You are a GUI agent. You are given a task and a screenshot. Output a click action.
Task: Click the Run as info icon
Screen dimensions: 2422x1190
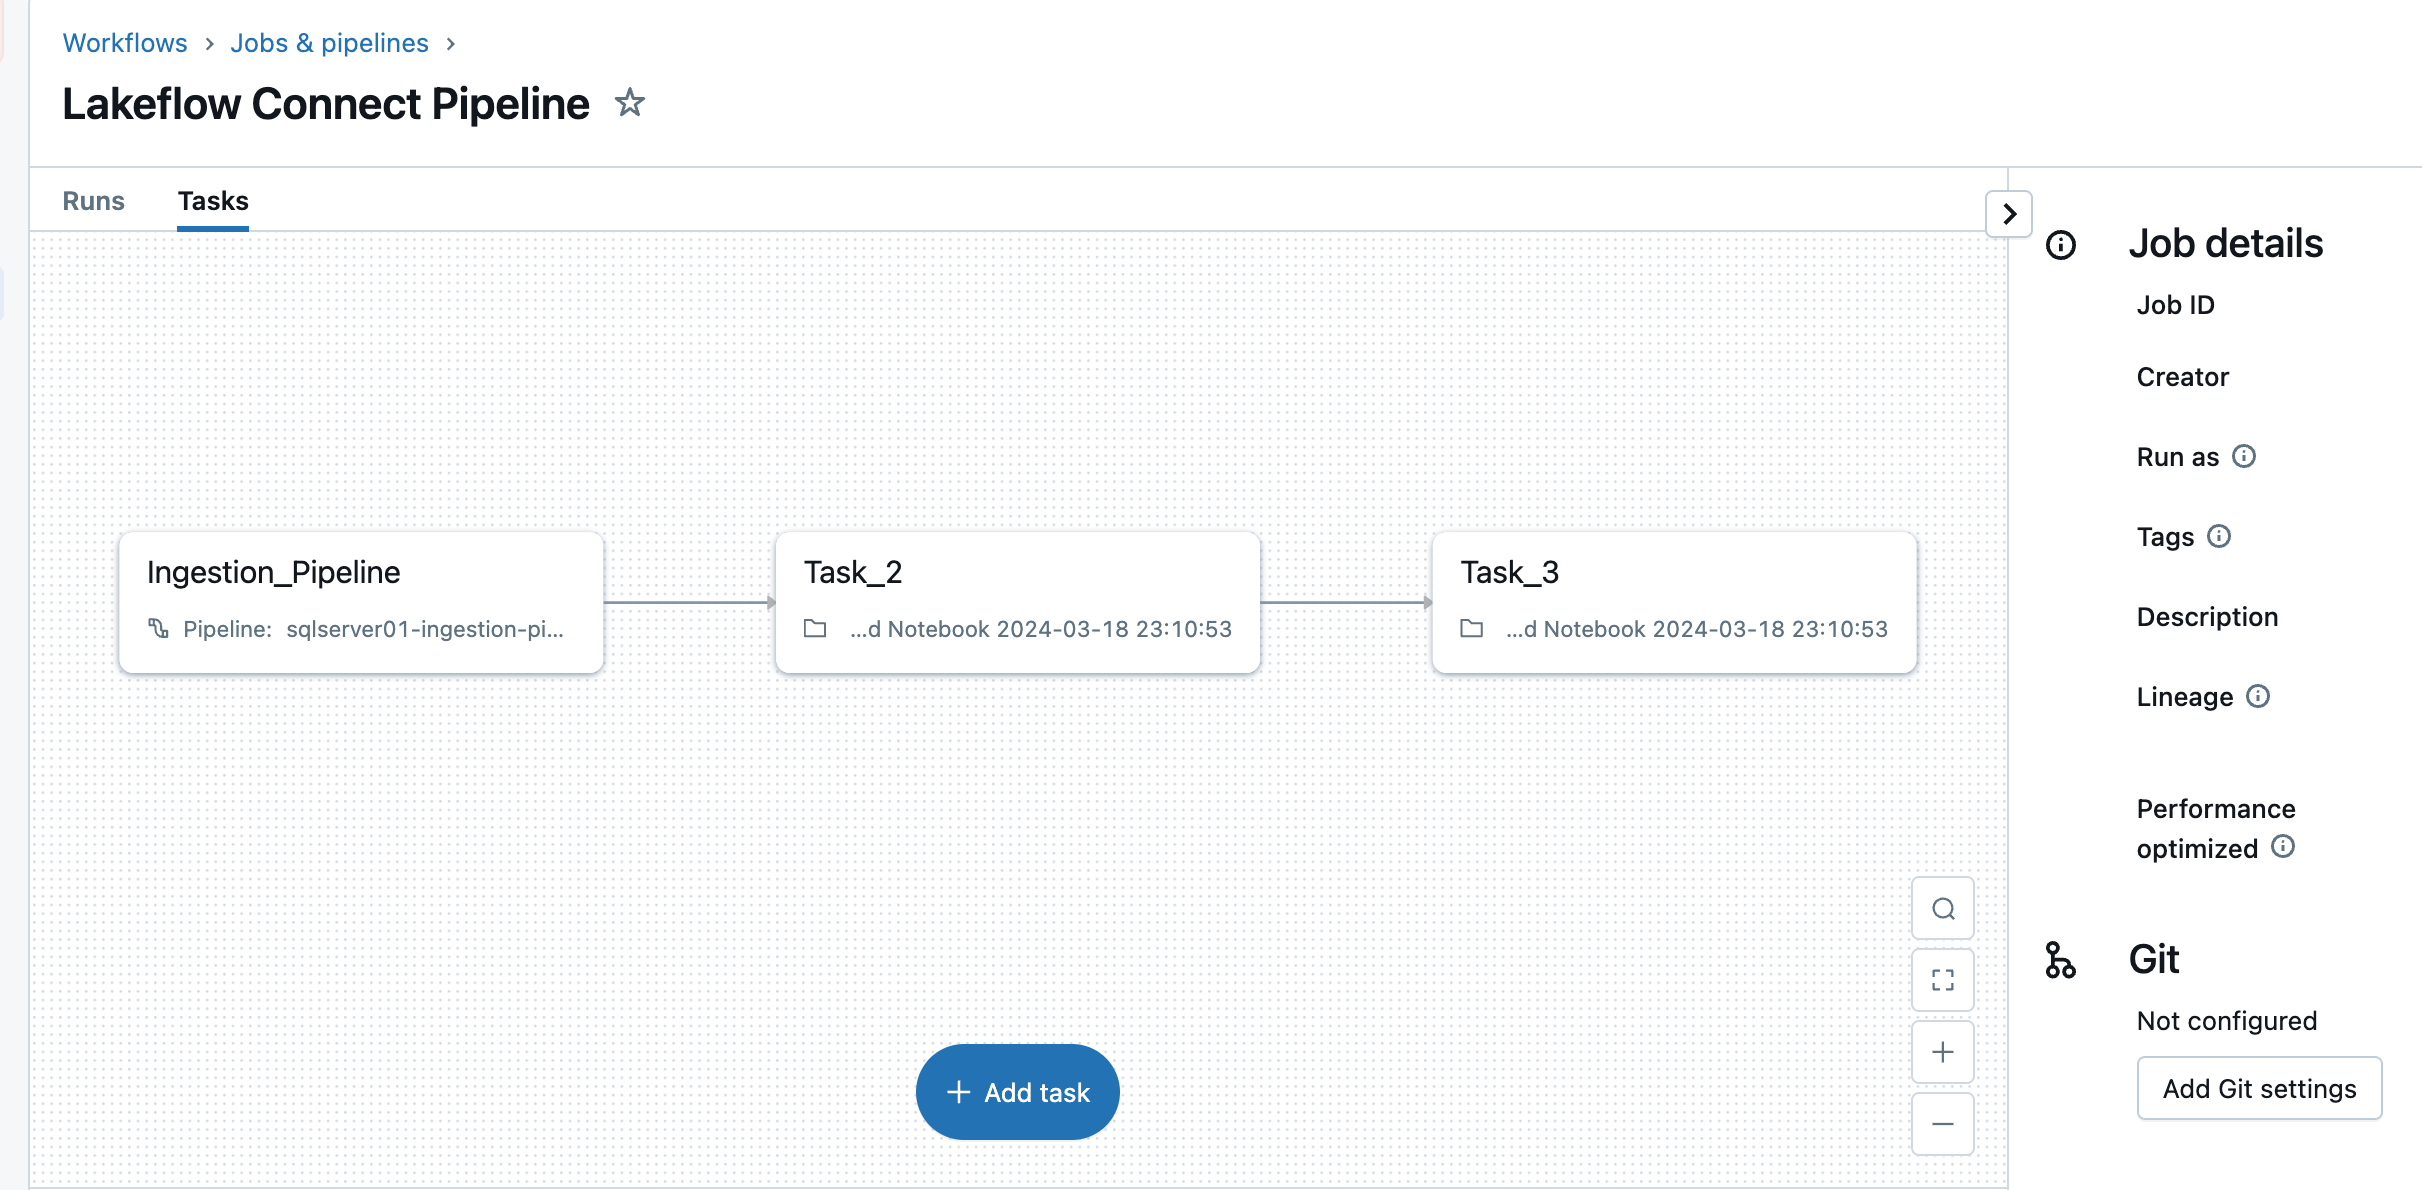click(2244, 457)
